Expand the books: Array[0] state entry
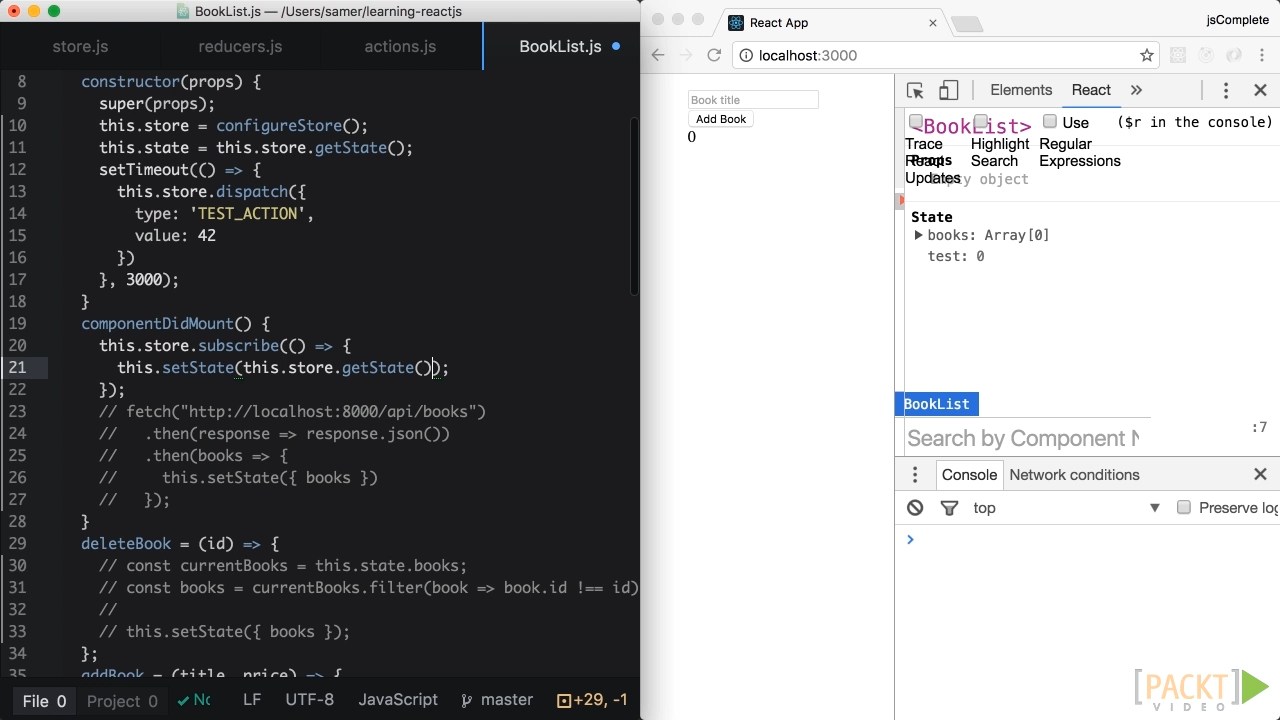 click(x=918, y=235)
